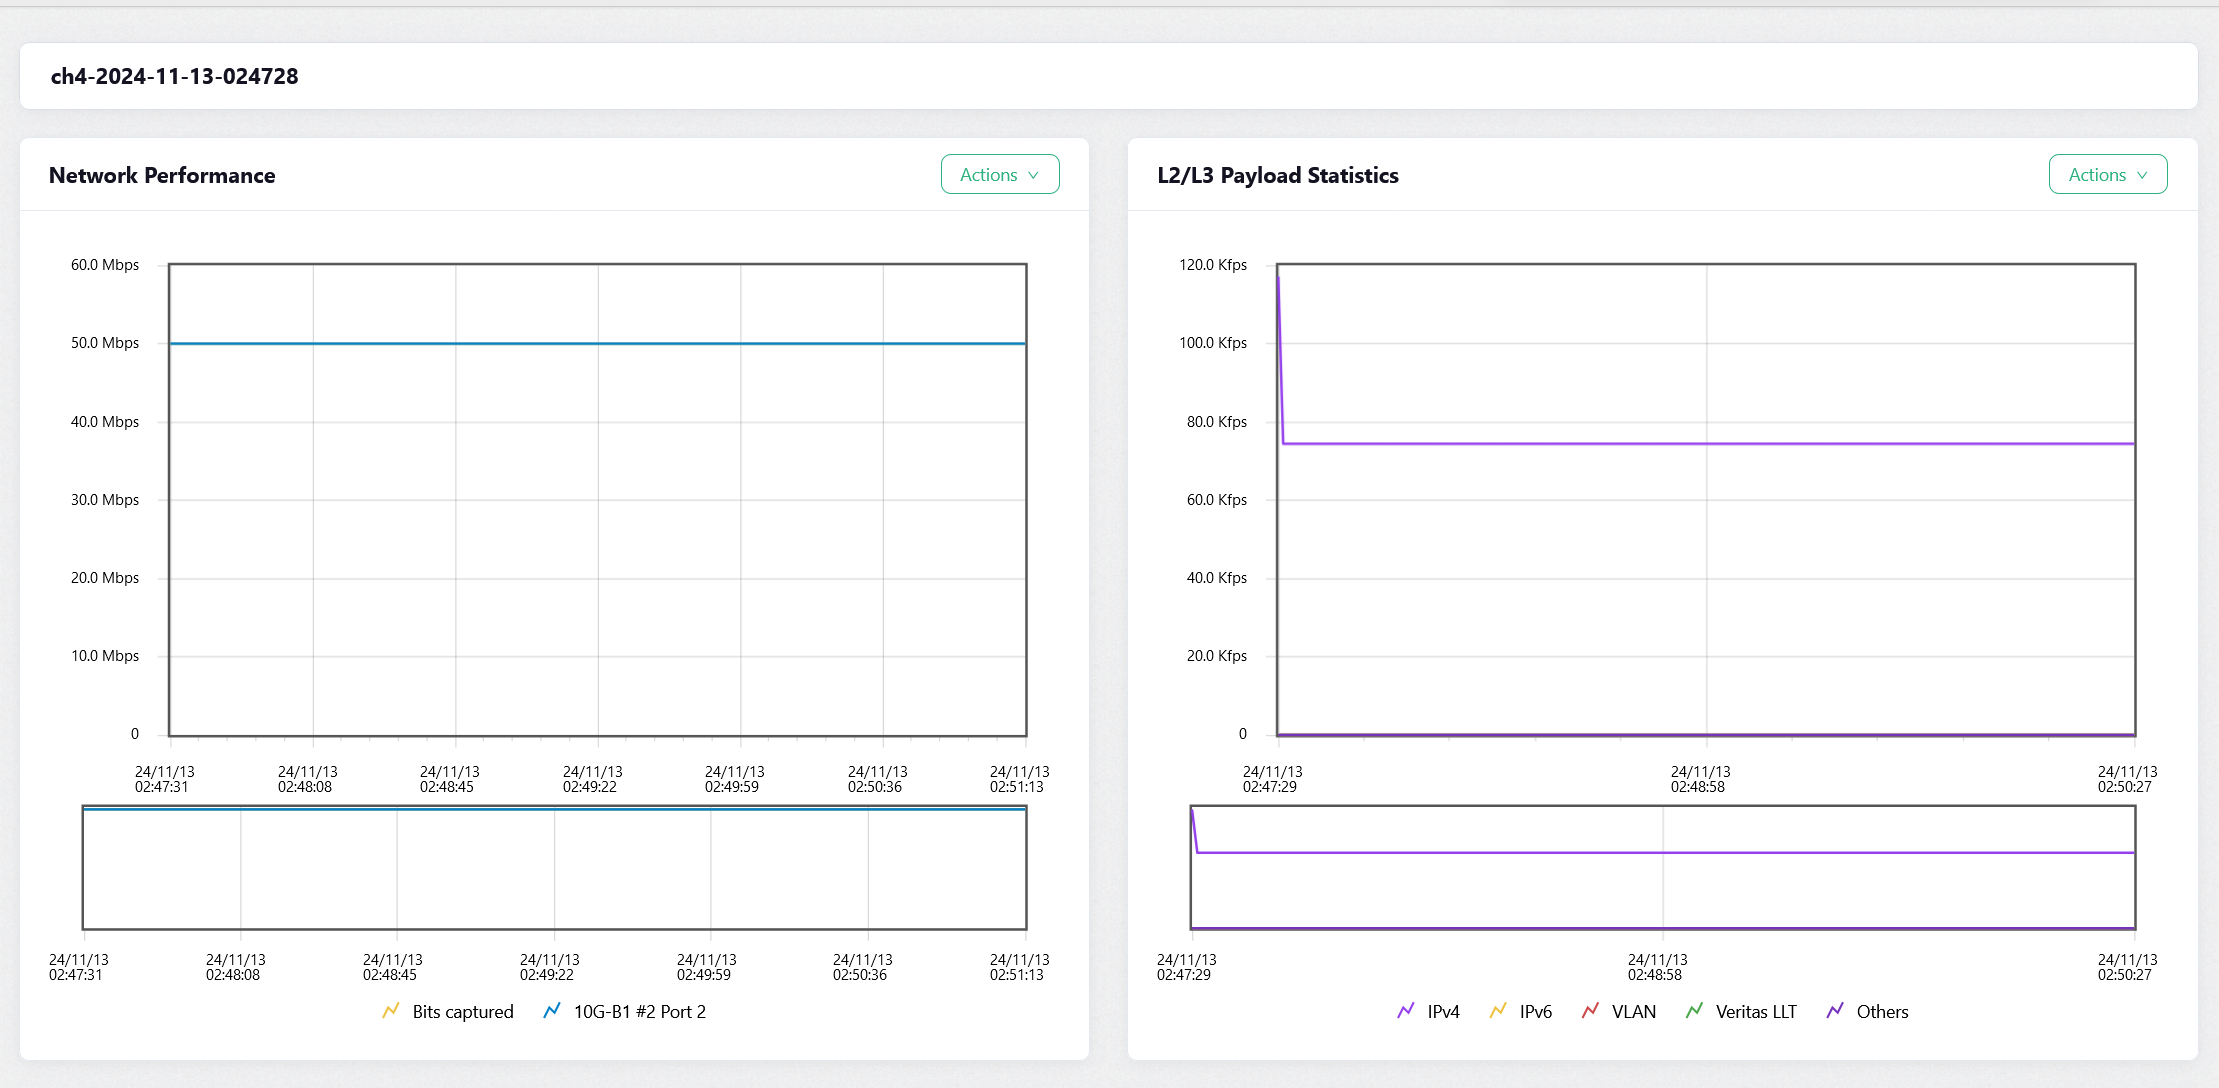Click the chevron on Network Performance Actions
This screenshot has width=2219, height=1088.
[x=1033, y=176]
